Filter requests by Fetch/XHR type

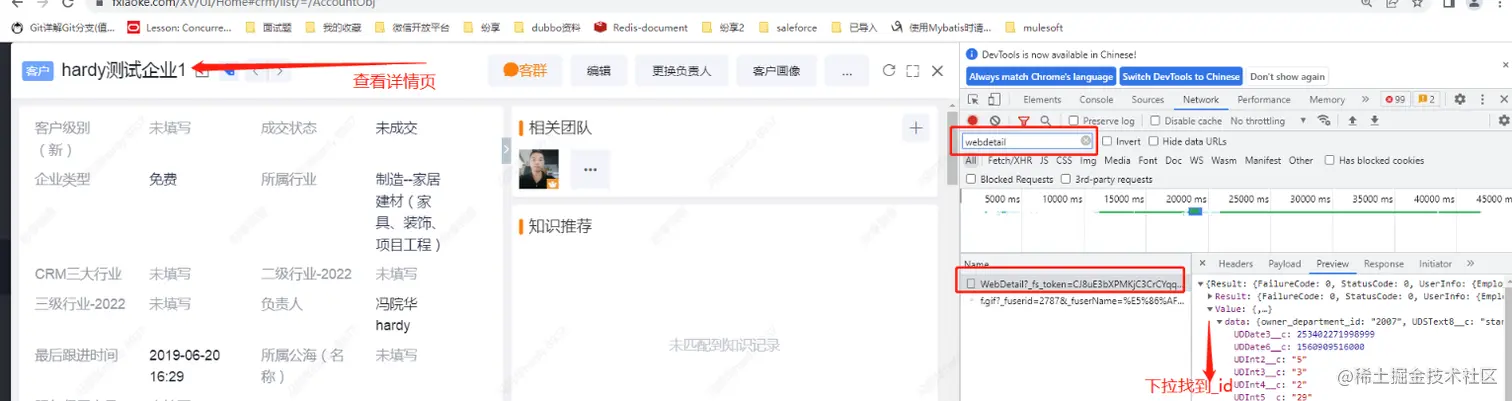pyautogui.click(x=1010, y=160)
